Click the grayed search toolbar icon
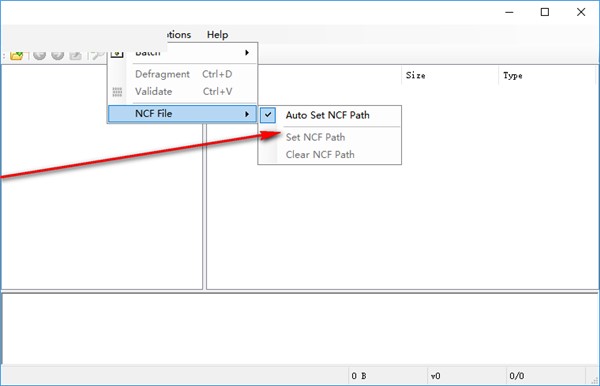Viewport: 600px width, 386px height. [x=97, y=55]
